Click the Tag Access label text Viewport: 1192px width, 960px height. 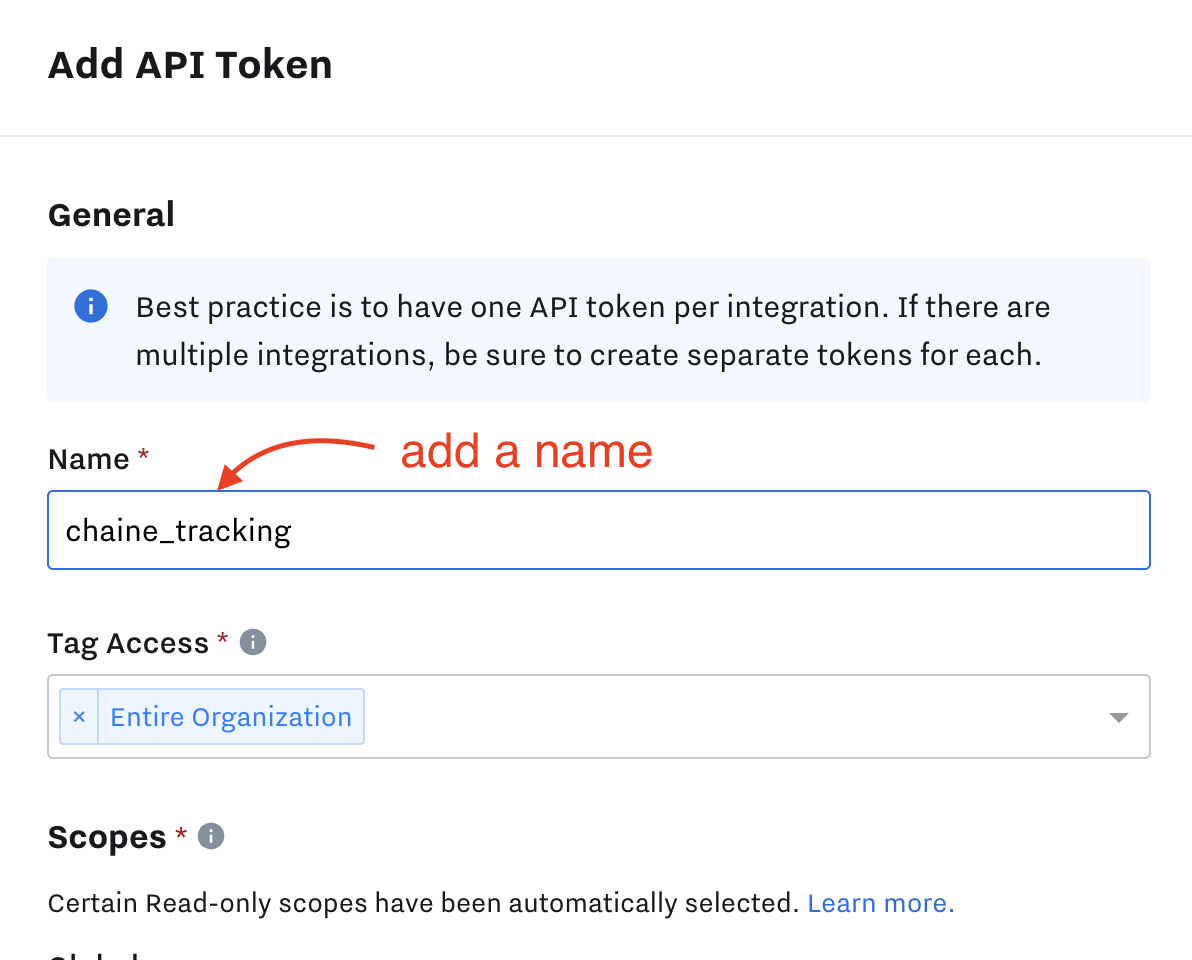(x=127, y=642)
